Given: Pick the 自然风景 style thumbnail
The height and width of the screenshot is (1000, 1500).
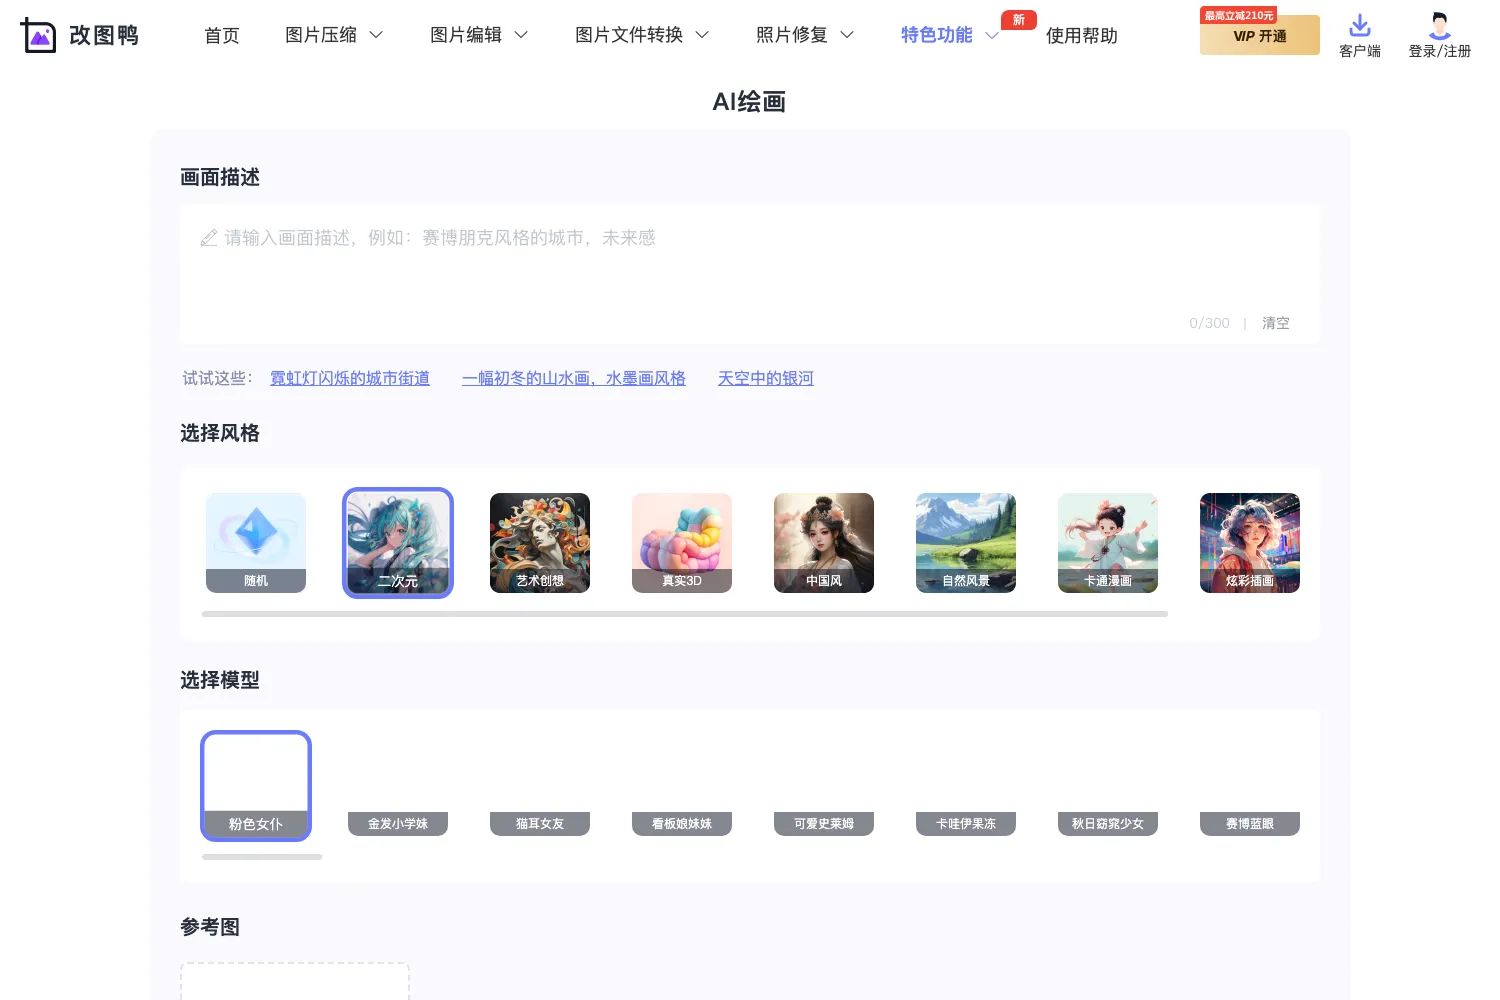Looking at the screenshot, I should click(x=966, y=543).
